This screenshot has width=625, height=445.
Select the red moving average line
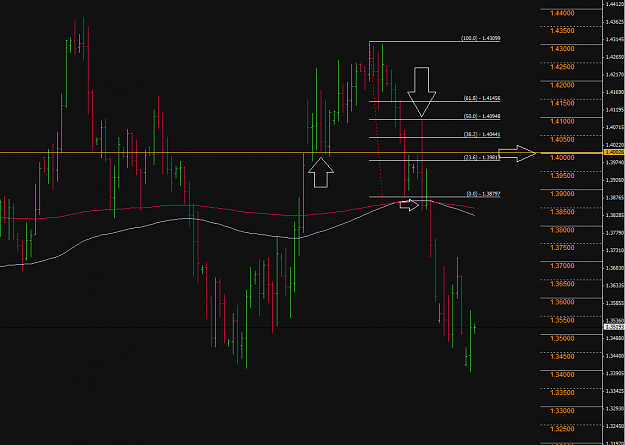(x=239, y=211)
